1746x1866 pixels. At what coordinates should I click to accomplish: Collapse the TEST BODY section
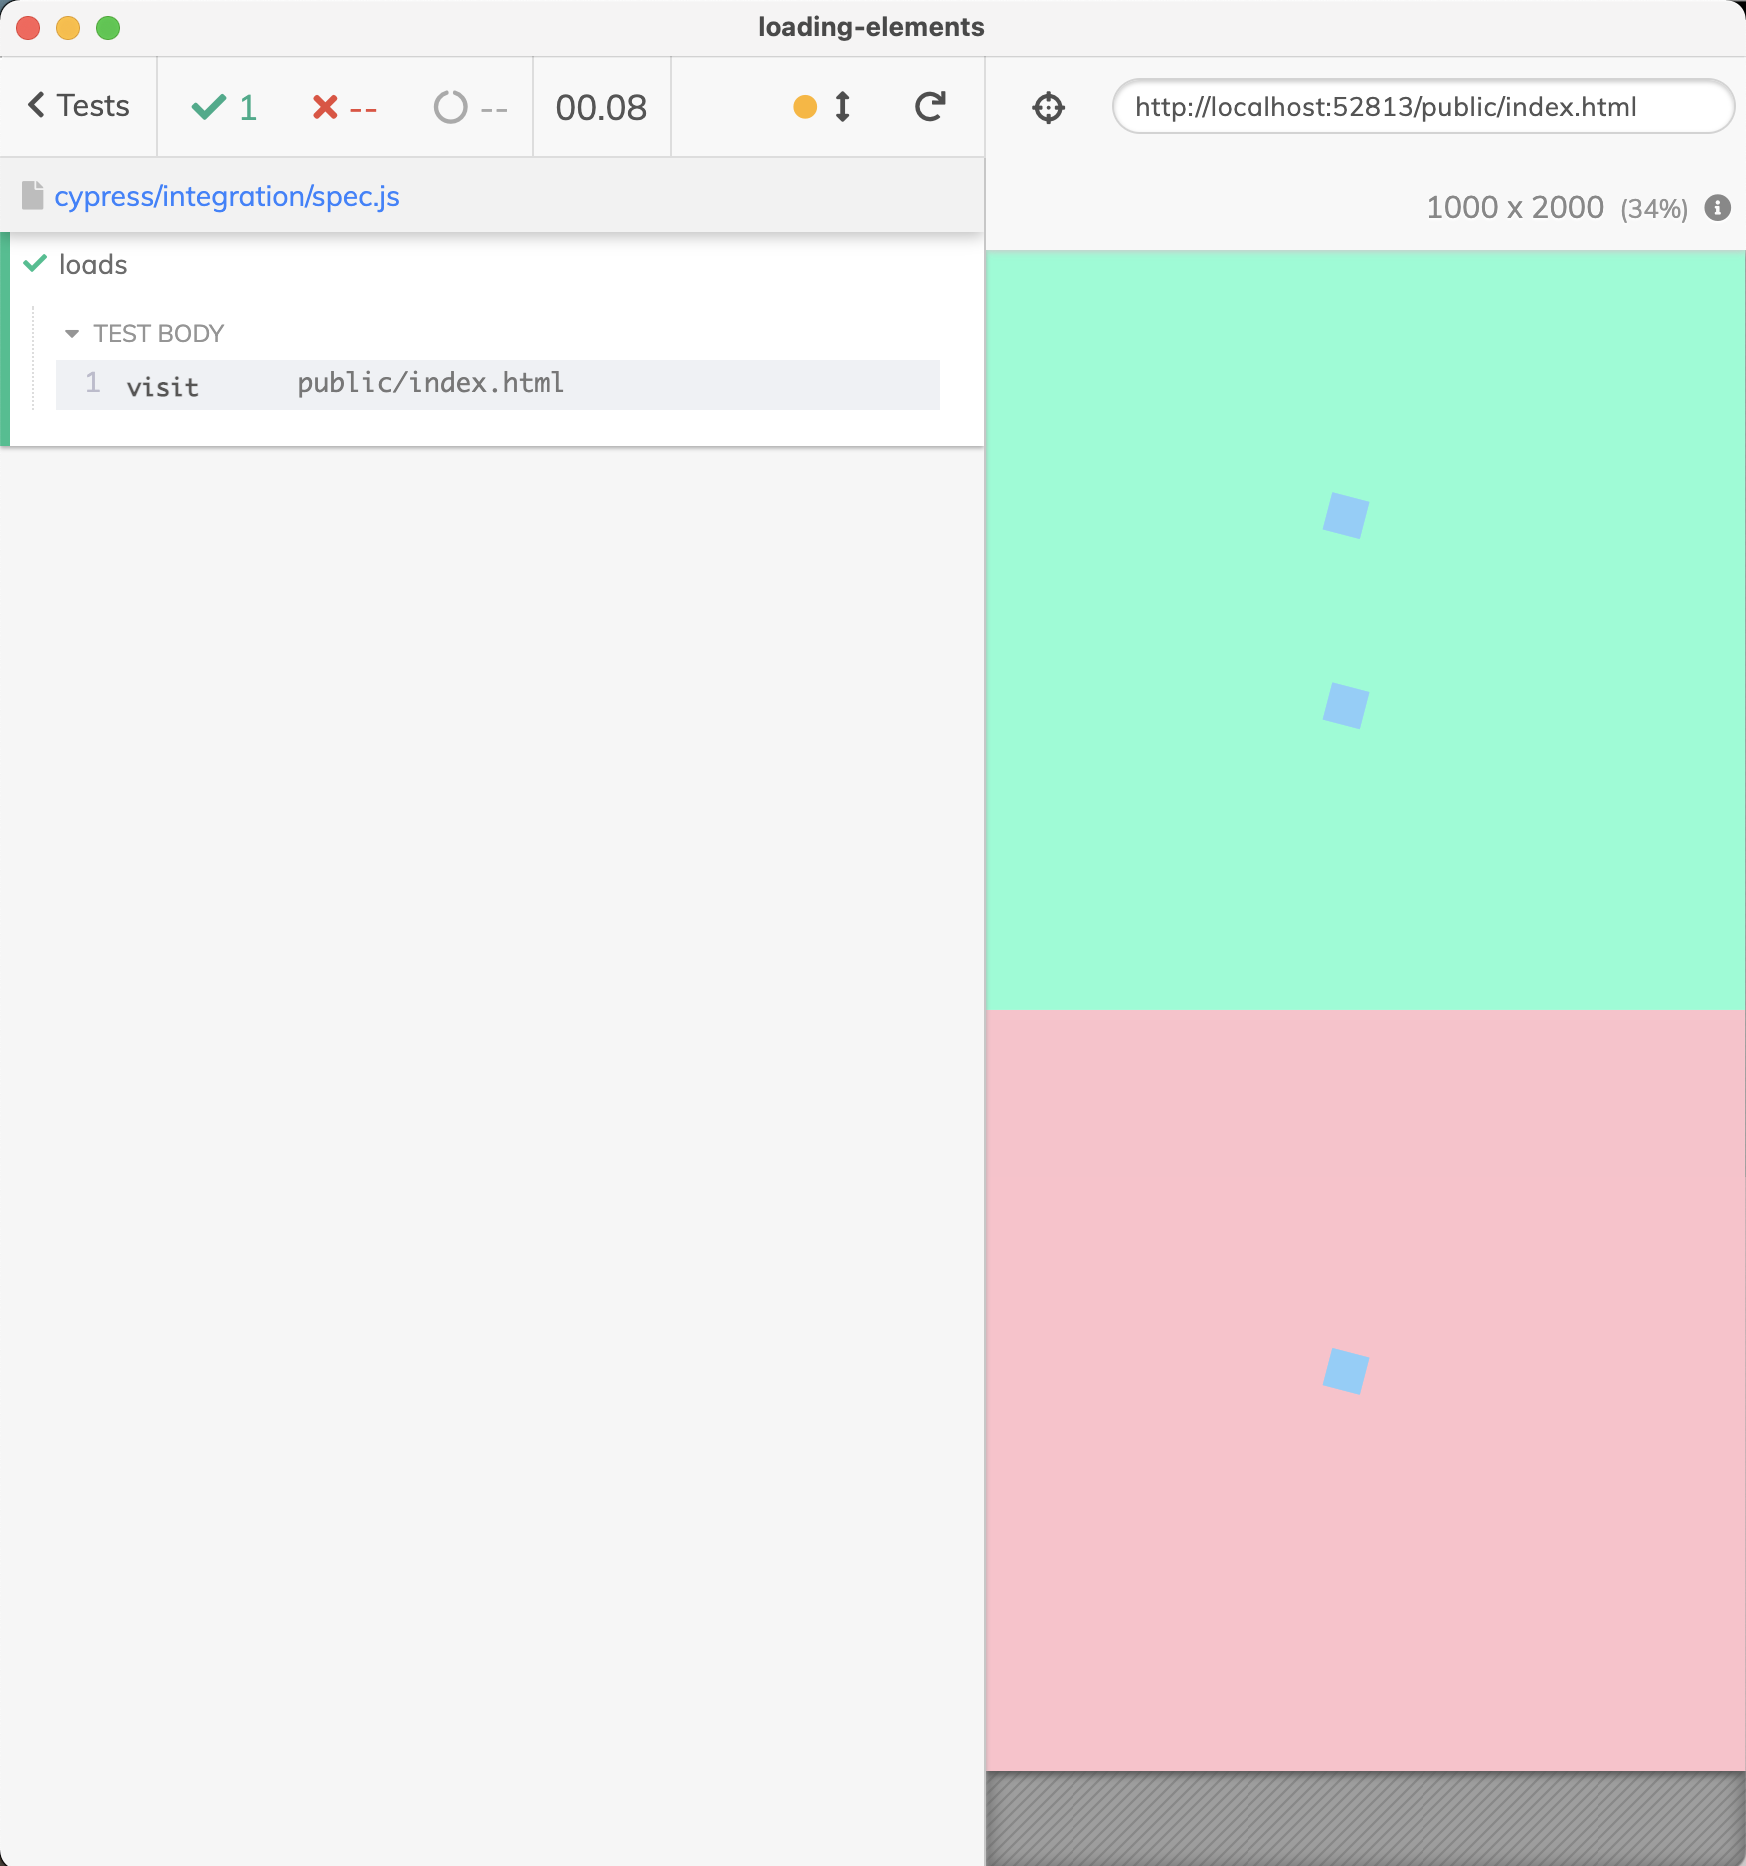71,333
